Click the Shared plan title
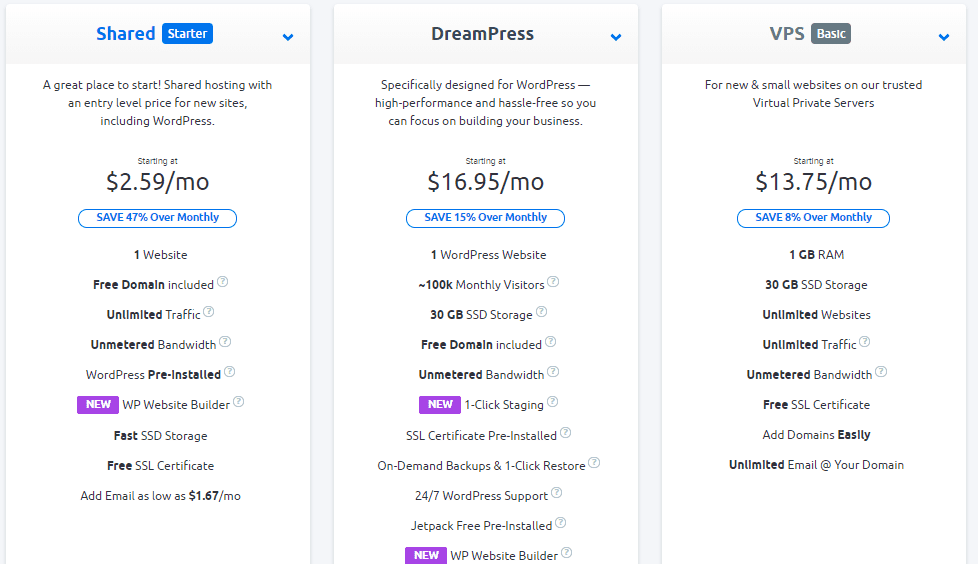Viewport: 978px width, 564px height. [x=125, y=34]
